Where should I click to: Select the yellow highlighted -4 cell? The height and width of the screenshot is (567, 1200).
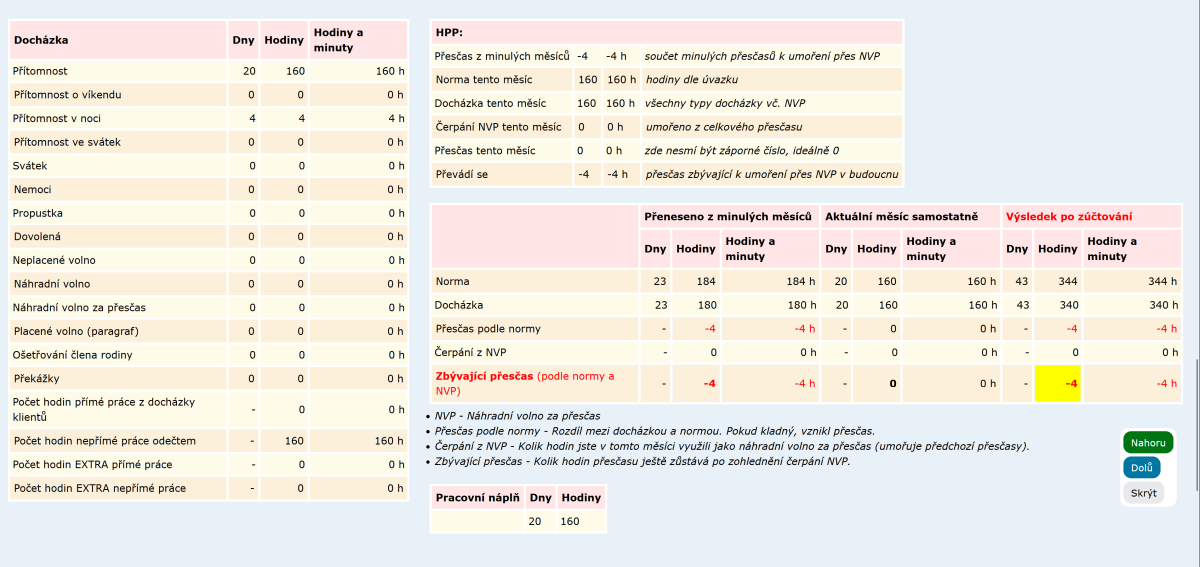1059,383
